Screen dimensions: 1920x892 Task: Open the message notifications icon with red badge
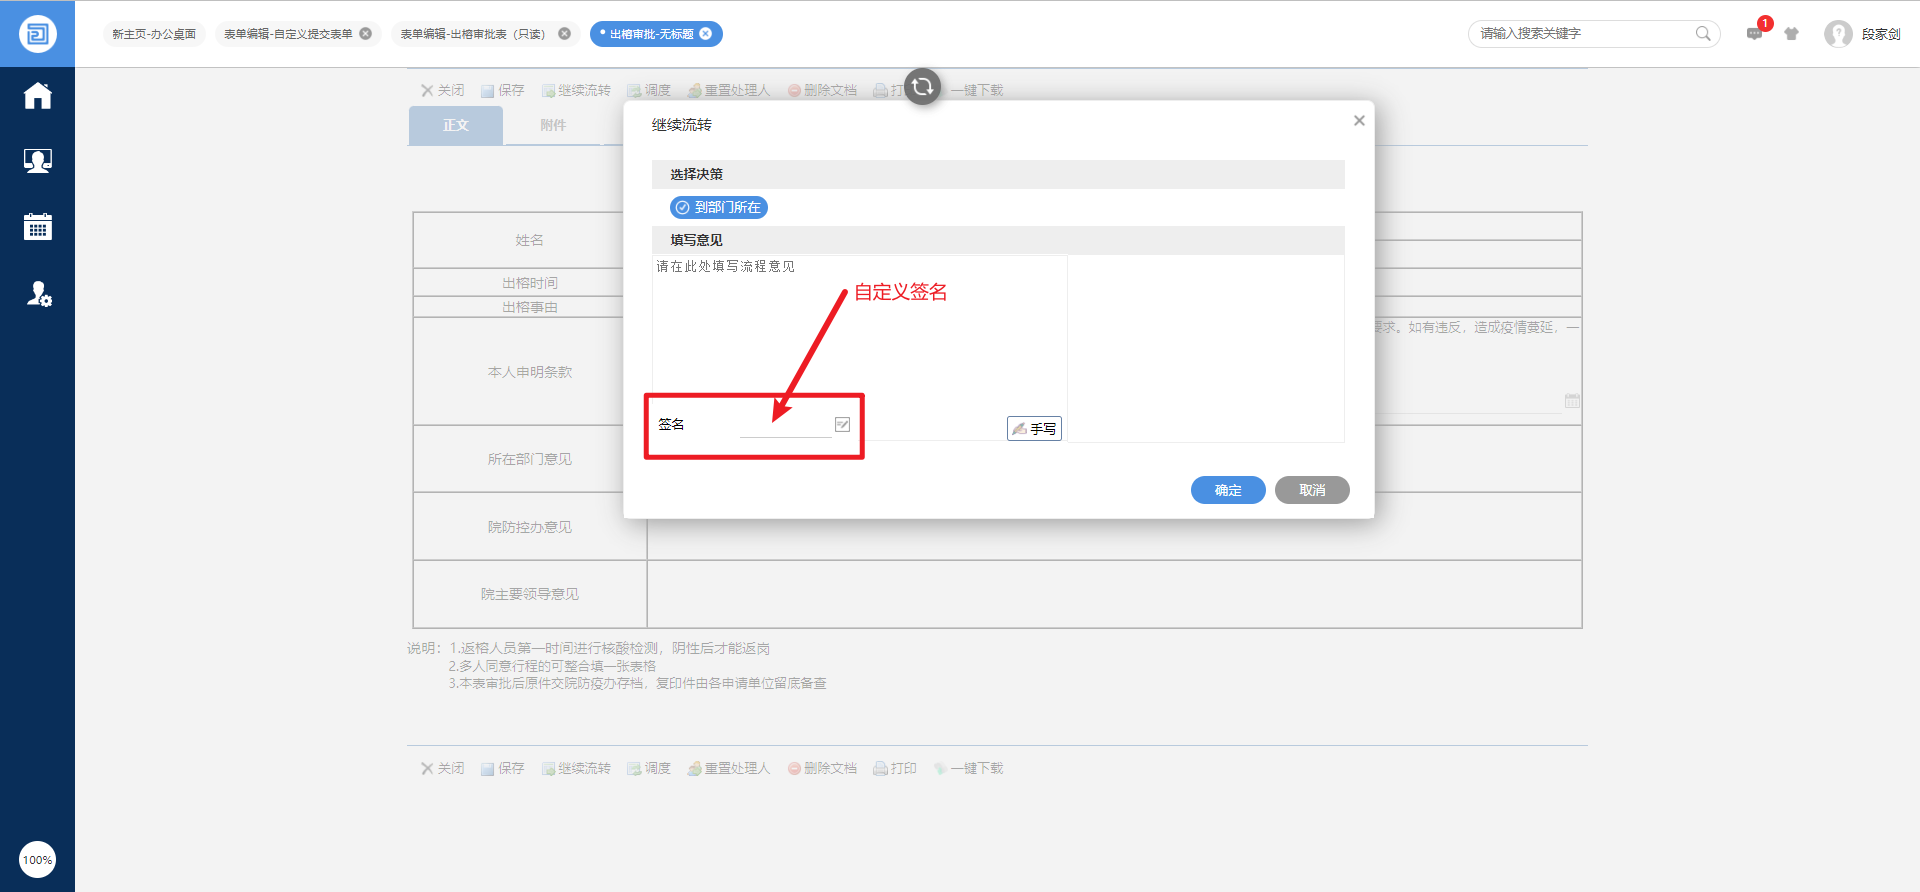[x=1756, y=32]
